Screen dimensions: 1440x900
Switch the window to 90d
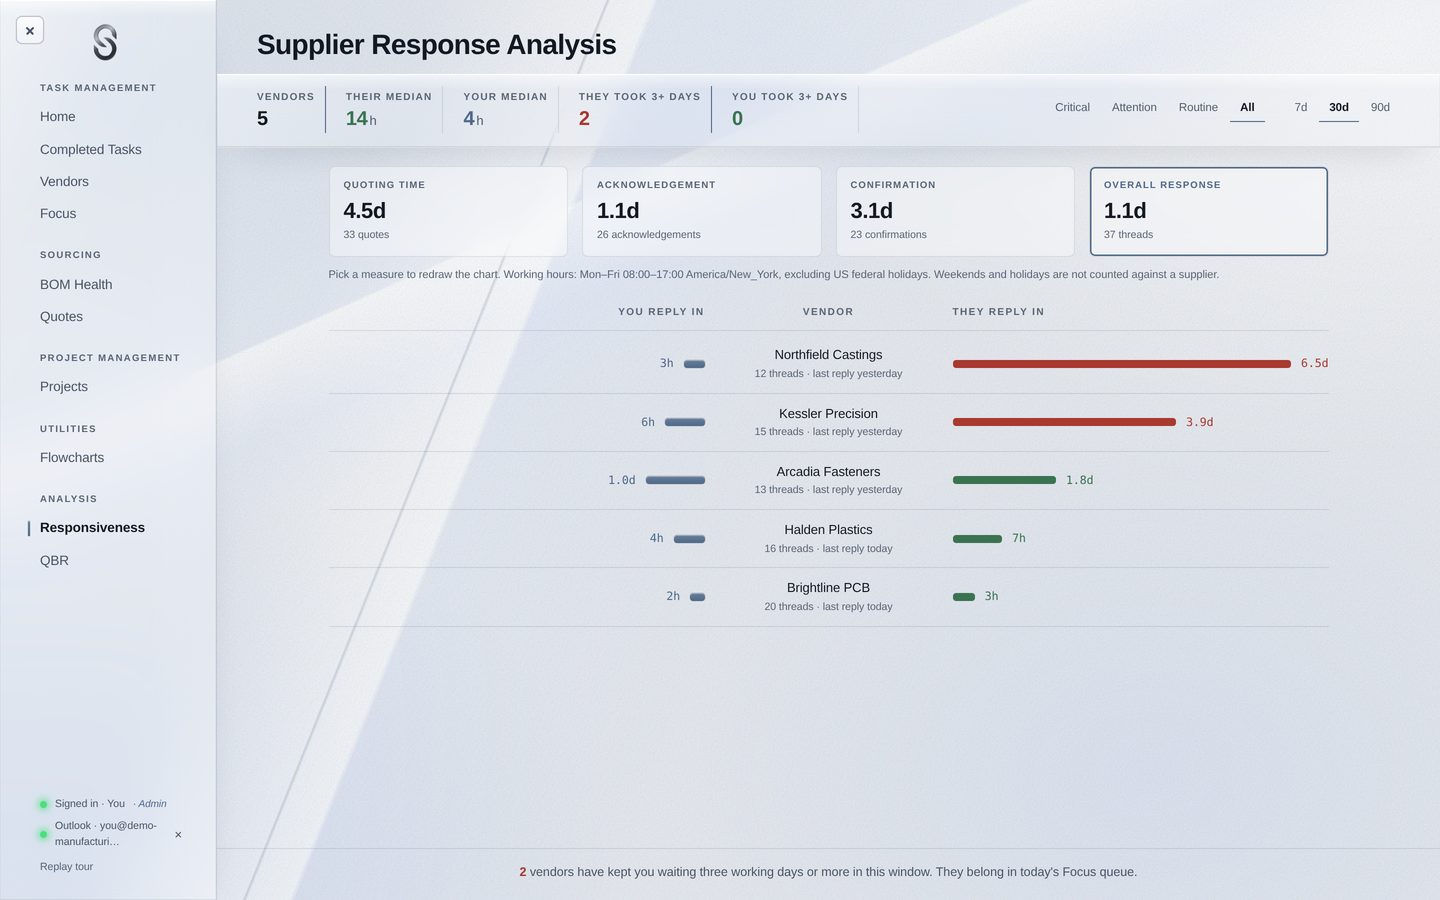tap(1380, 107)
